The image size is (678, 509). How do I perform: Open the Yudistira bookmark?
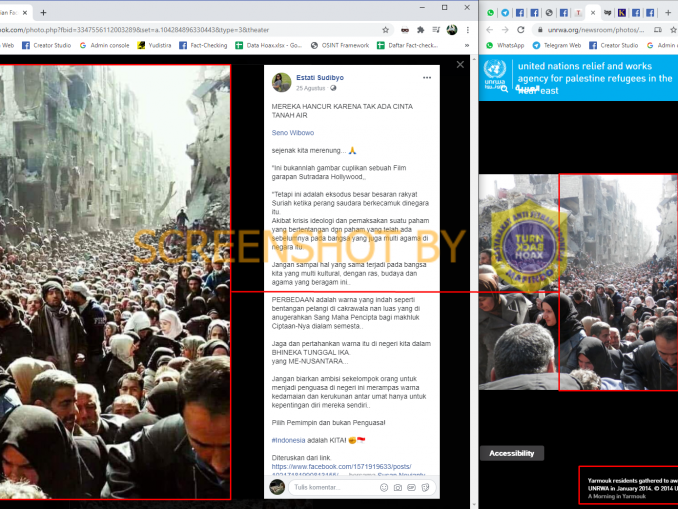(154, 45)
